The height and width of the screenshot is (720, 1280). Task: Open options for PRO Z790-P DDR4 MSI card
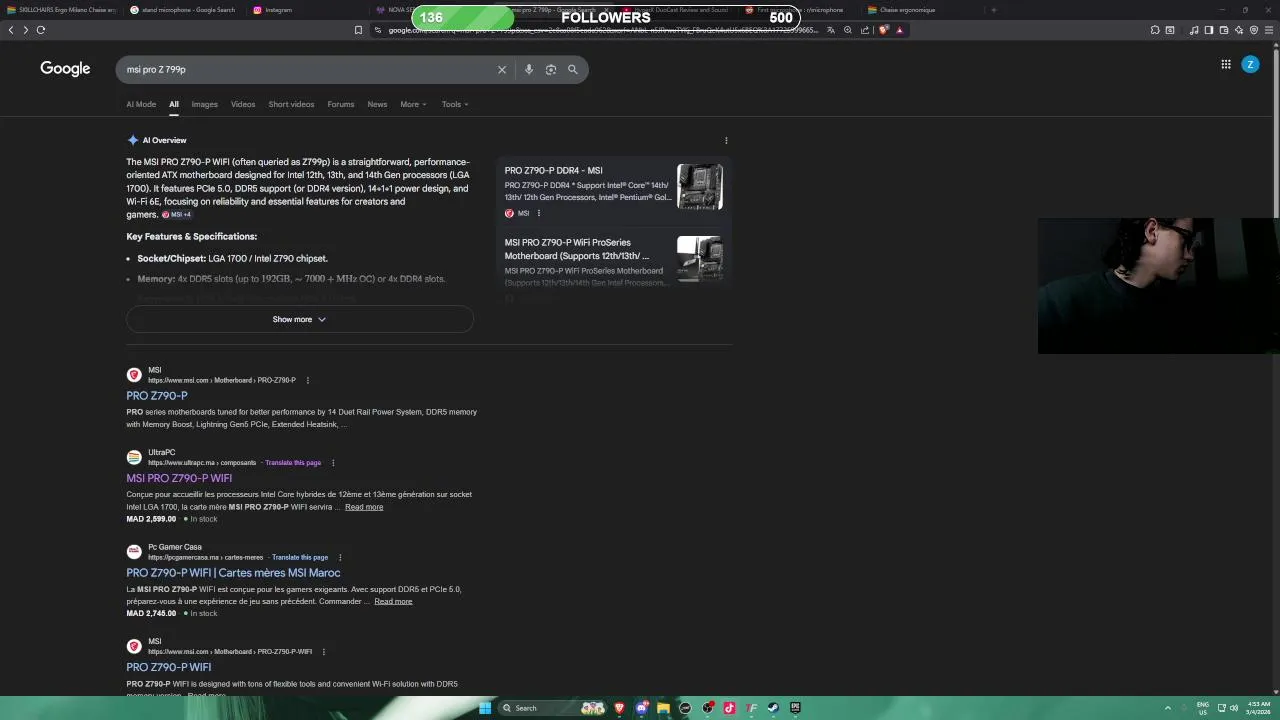(538, 213)
